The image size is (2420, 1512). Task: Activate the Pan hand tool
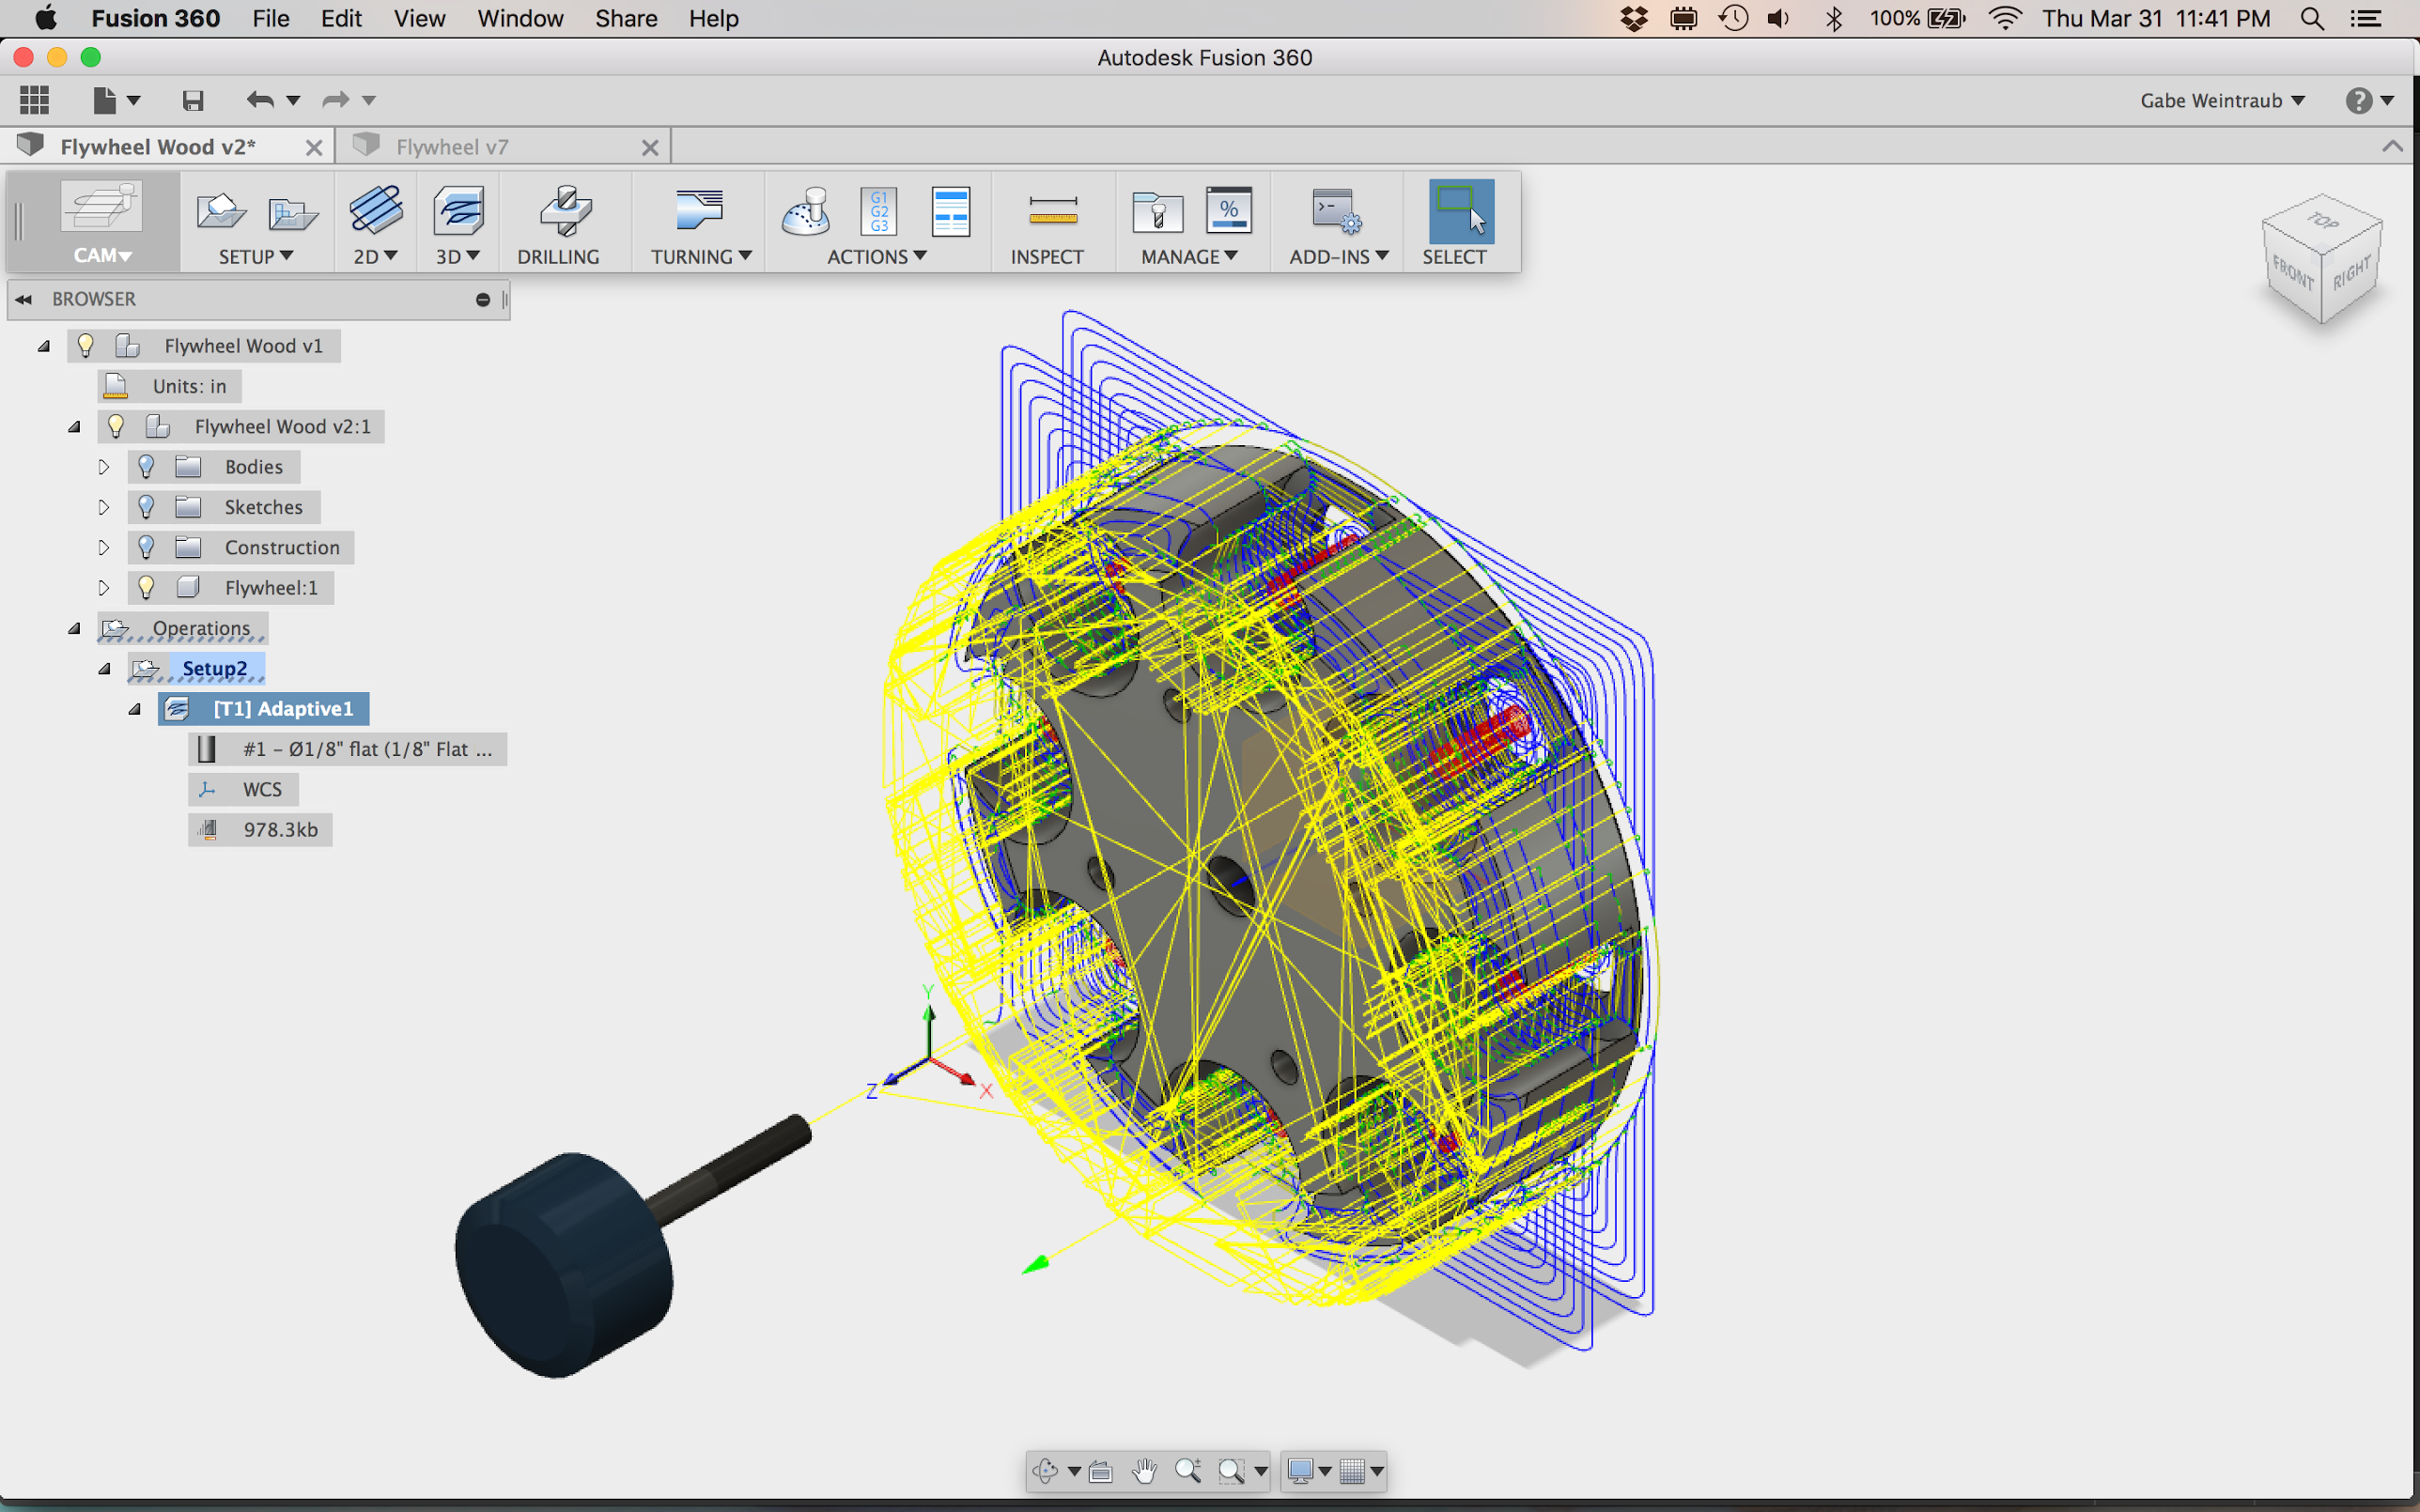point(1144,1471)
